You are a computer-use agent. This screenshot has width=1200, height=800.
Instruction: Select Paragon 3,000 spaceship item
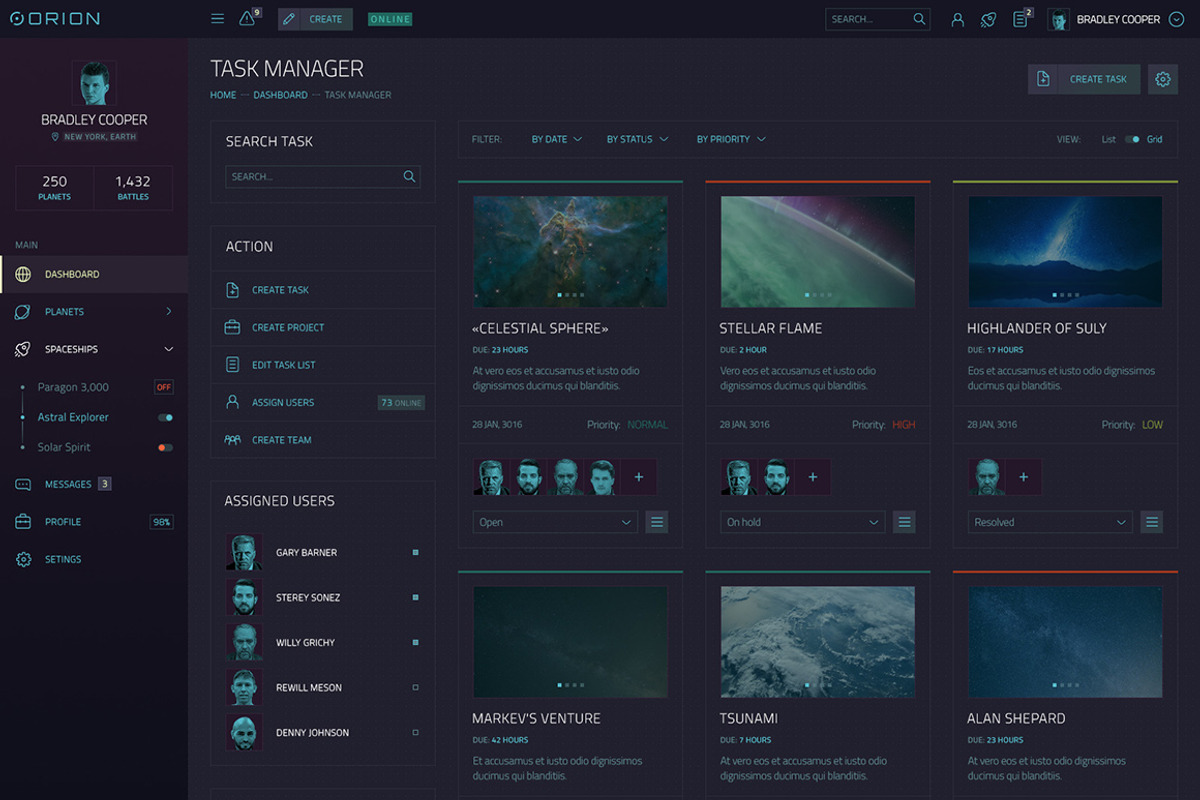pos(73,387)
